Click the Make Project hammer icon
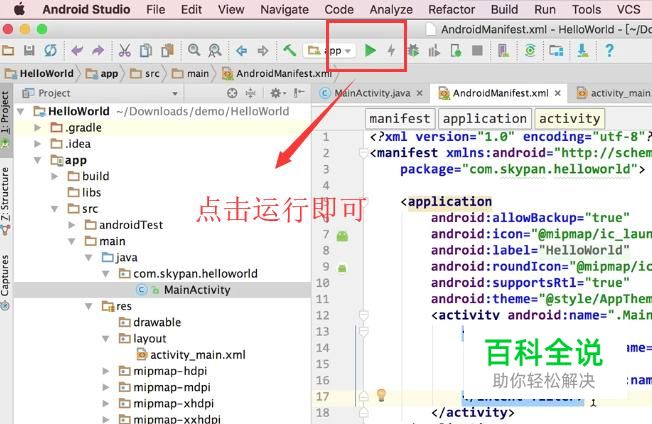 [x=289, y=50]
